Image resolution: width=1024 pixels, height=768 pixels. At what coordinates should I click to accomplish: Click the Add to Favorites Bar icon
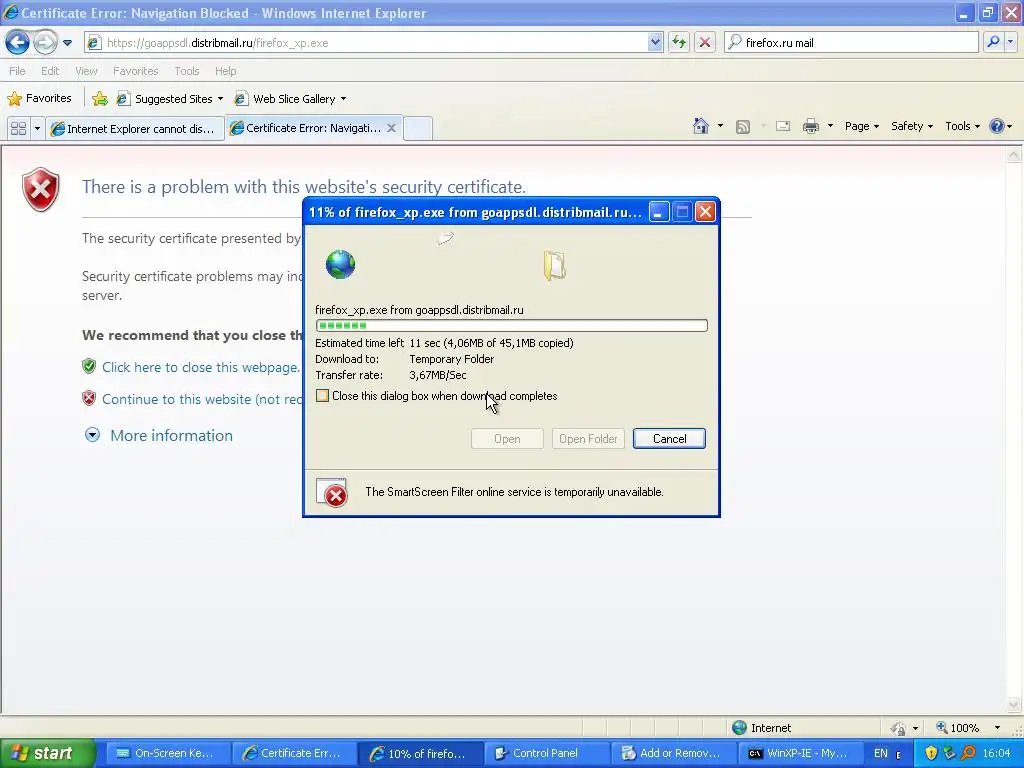click(x=100, y=99)
